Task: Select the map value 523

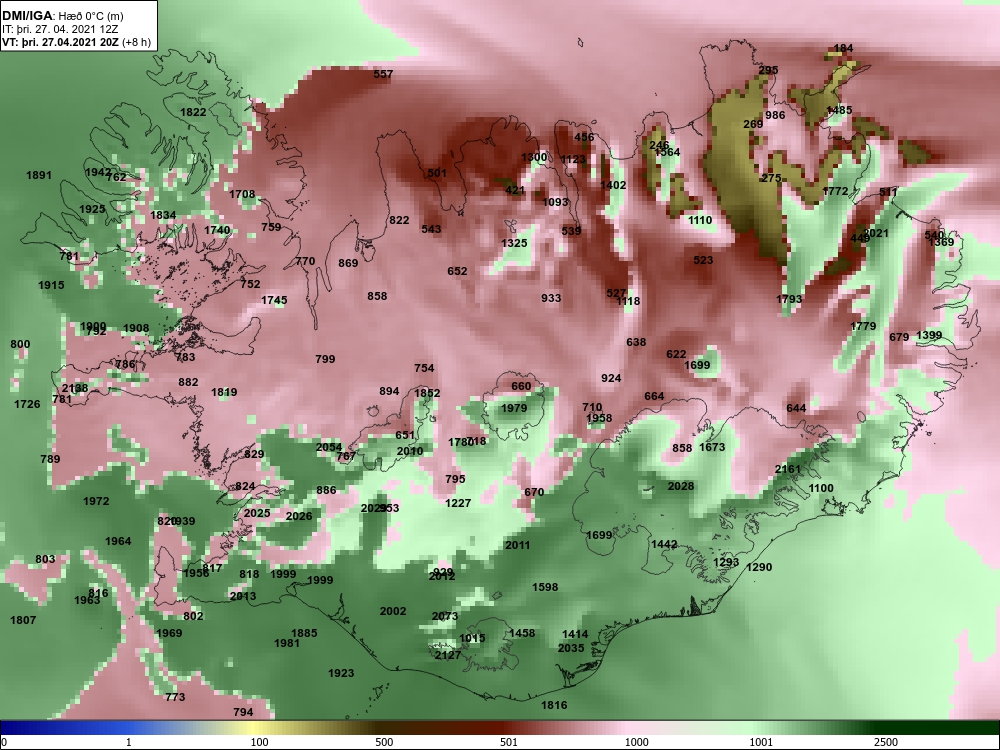Action: [x=703, y=260]
